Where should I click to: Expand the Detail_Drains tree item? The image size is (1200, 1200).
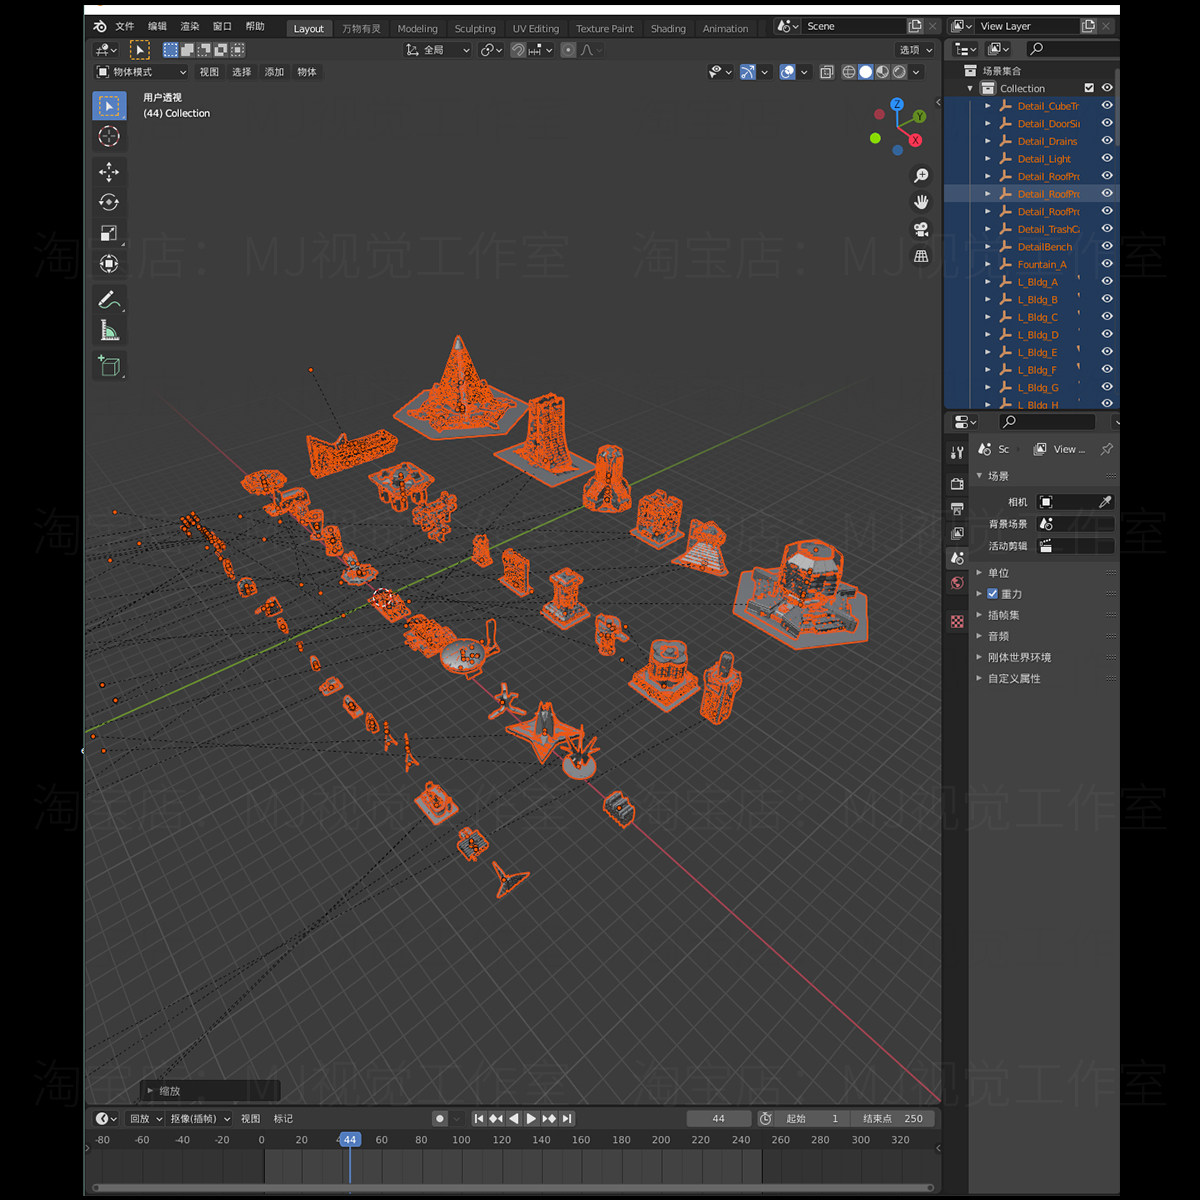[x=988, y=141]
